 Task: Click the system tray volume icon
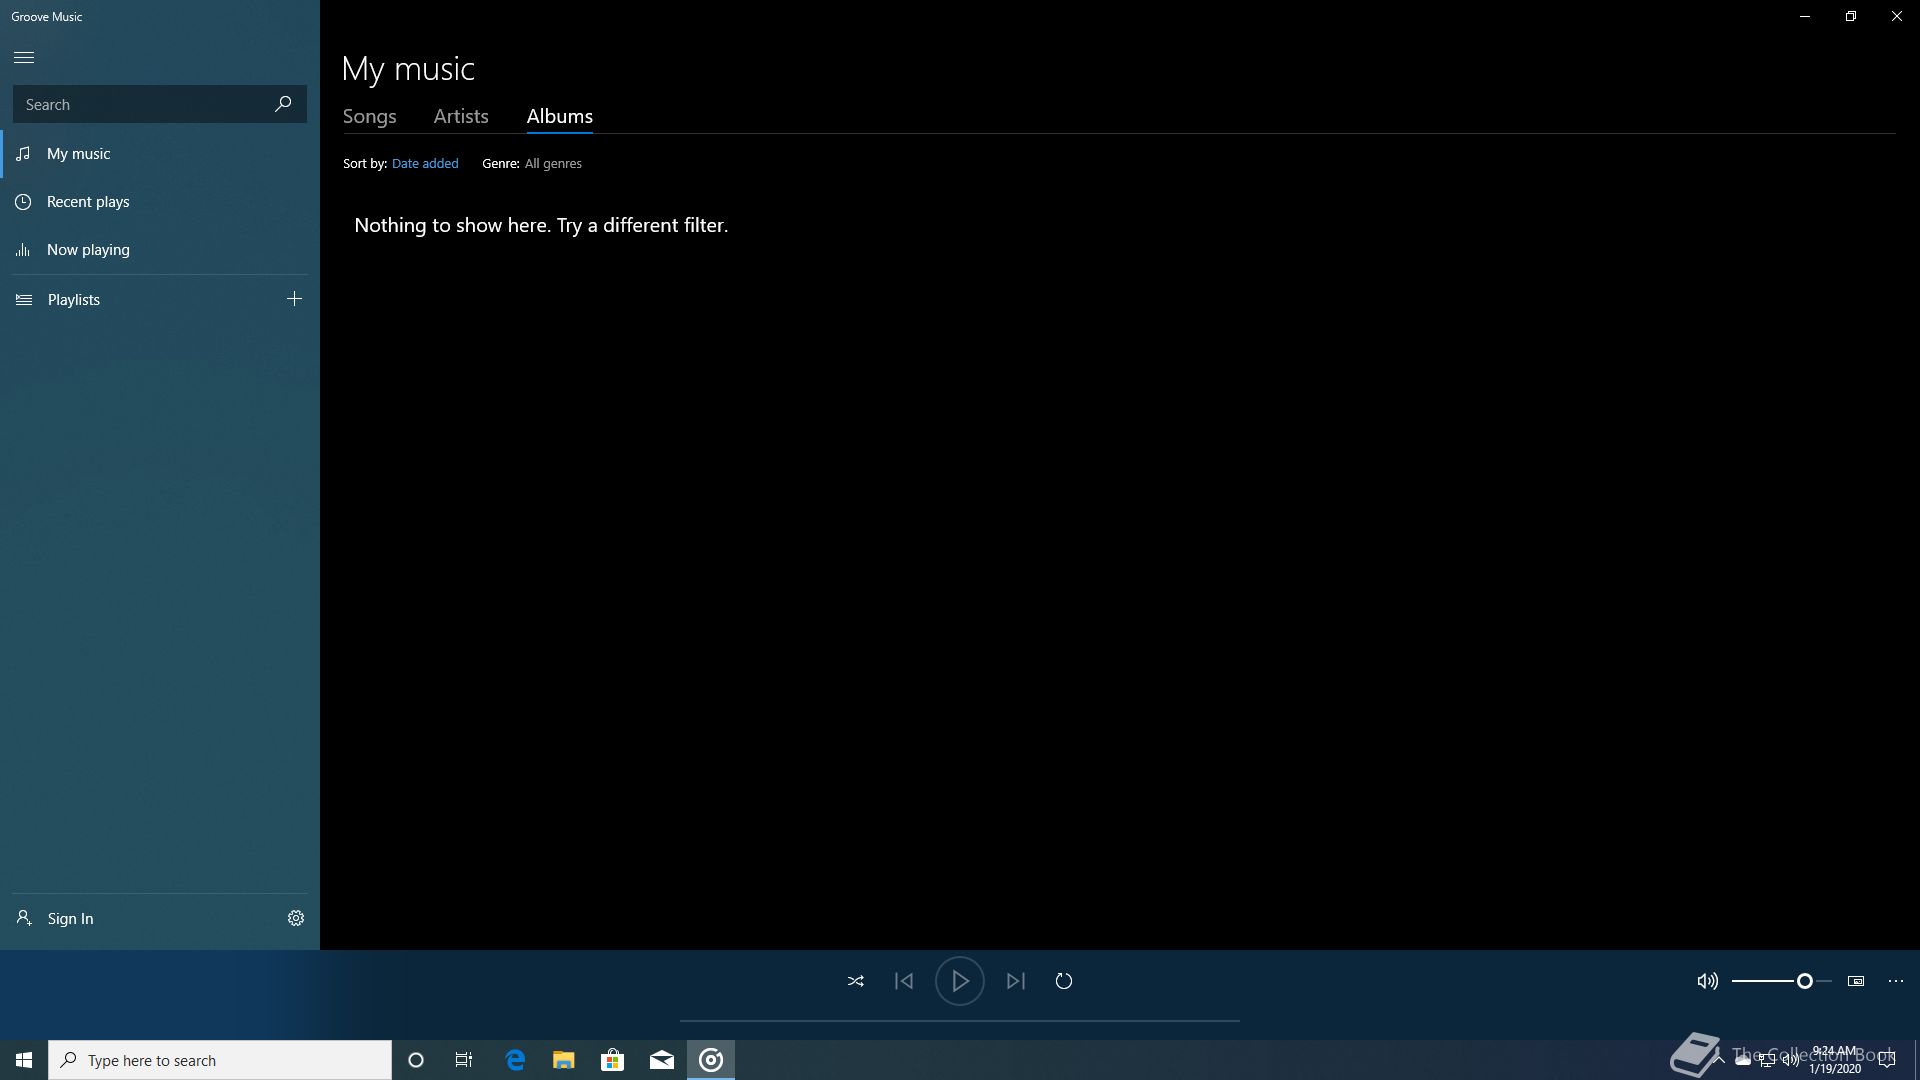[1790, 1060]
